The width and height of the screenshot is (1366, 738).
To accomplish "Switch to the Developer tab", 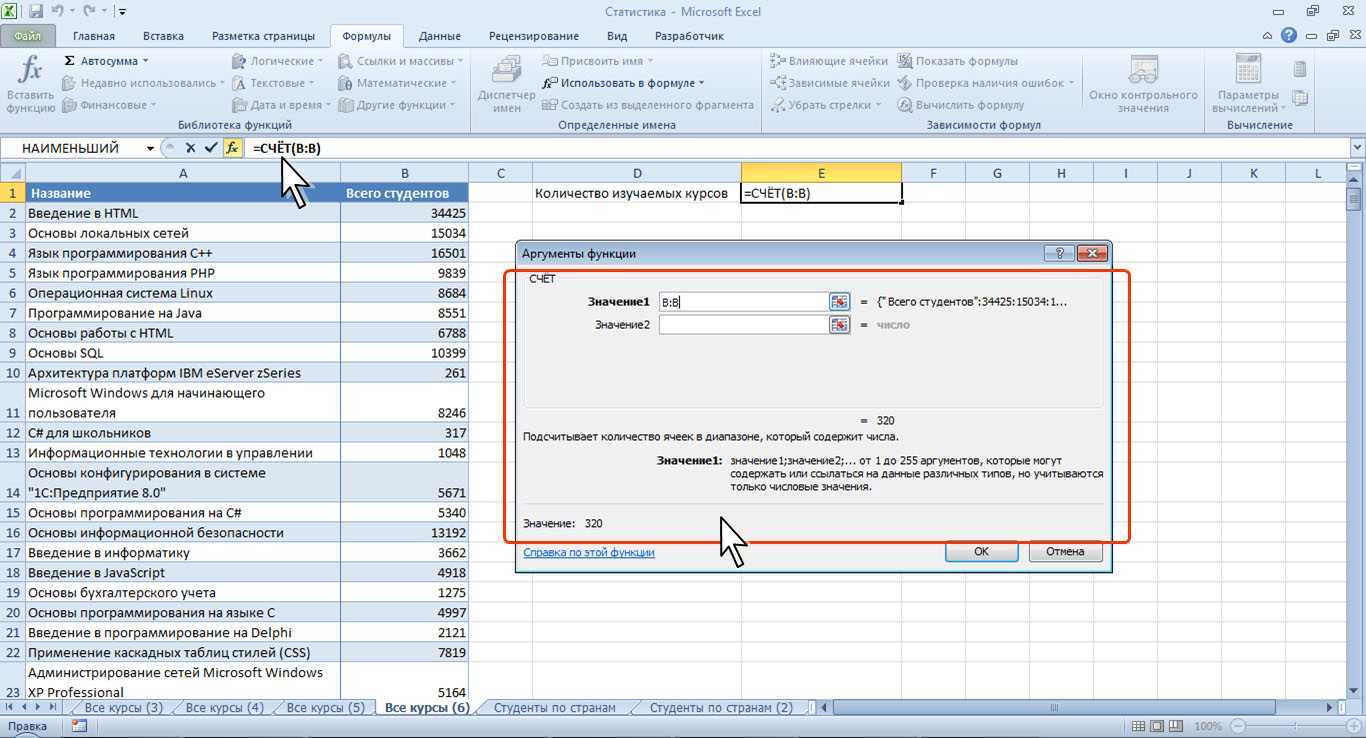I will (689, 36).
